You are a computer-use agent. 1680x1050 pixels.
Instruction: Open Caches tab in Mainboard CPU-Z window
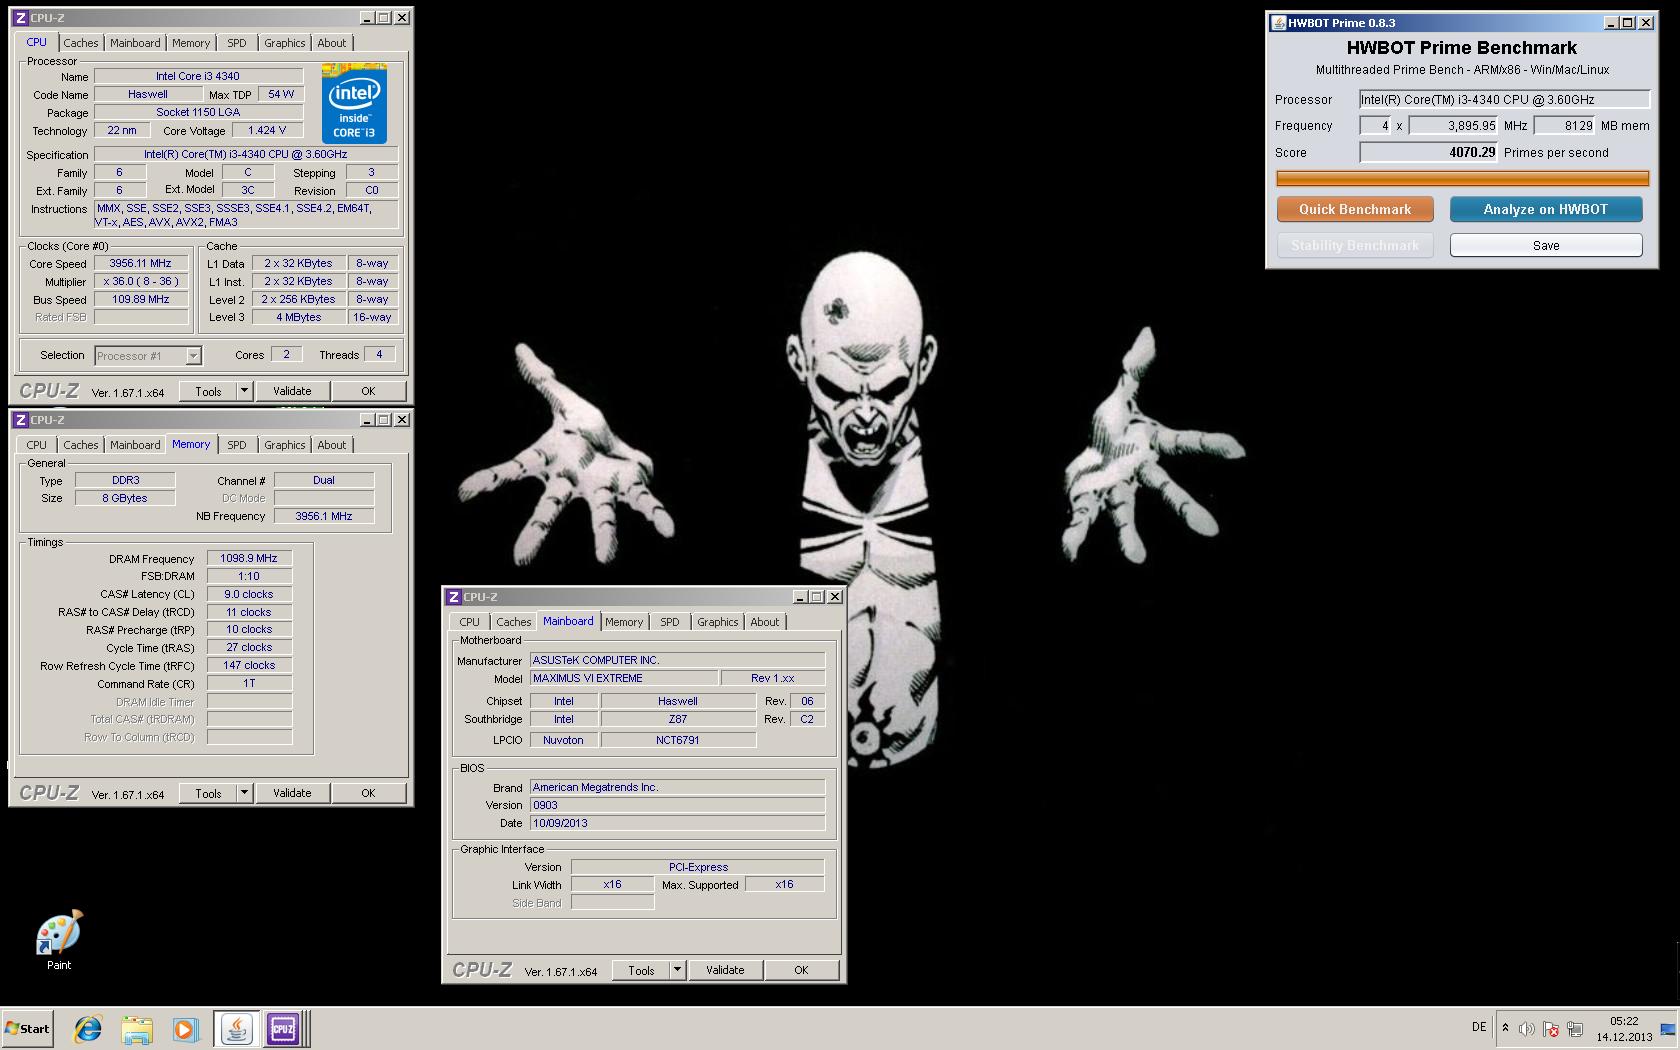[x=514, y=622]
